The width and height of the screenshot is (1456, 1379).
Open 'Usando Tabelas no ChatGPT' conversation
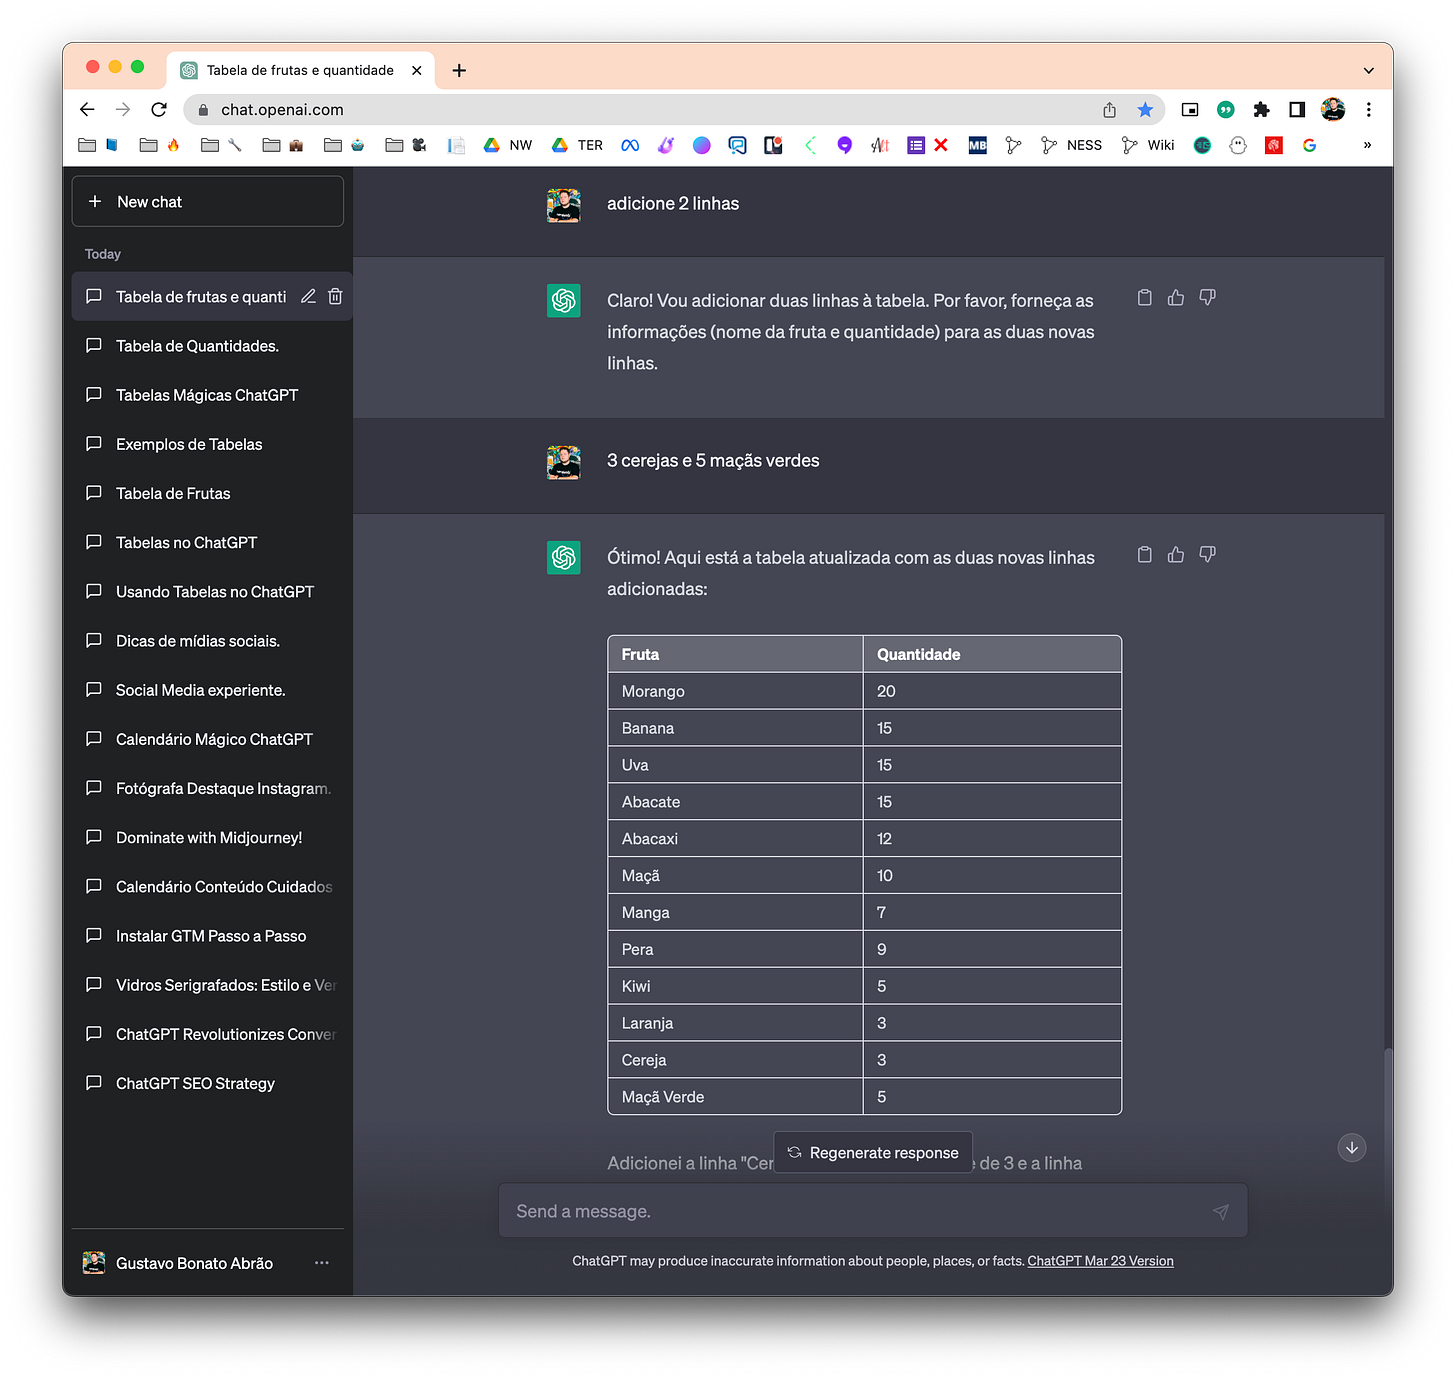coord(212,592)
